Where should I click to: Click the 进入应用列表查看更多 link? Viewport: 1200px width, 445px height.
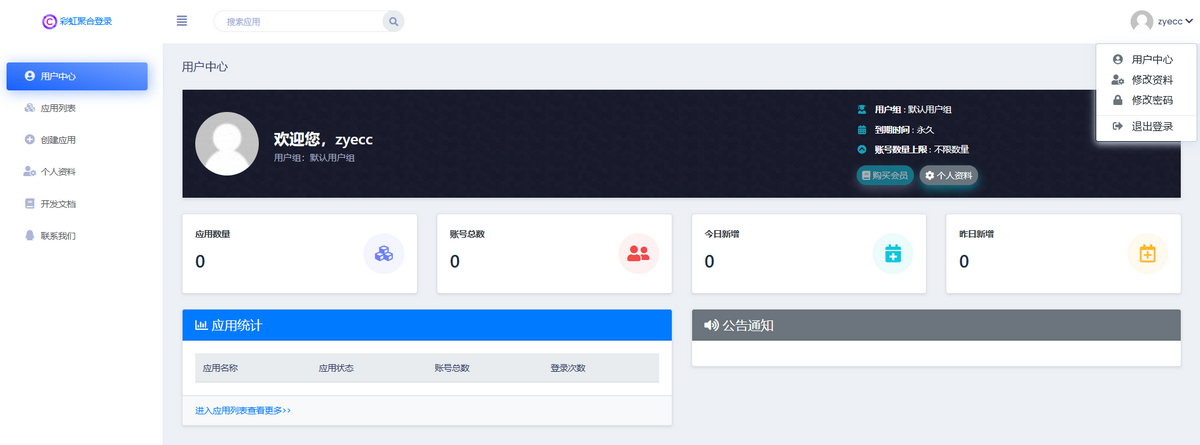[243, 410]
